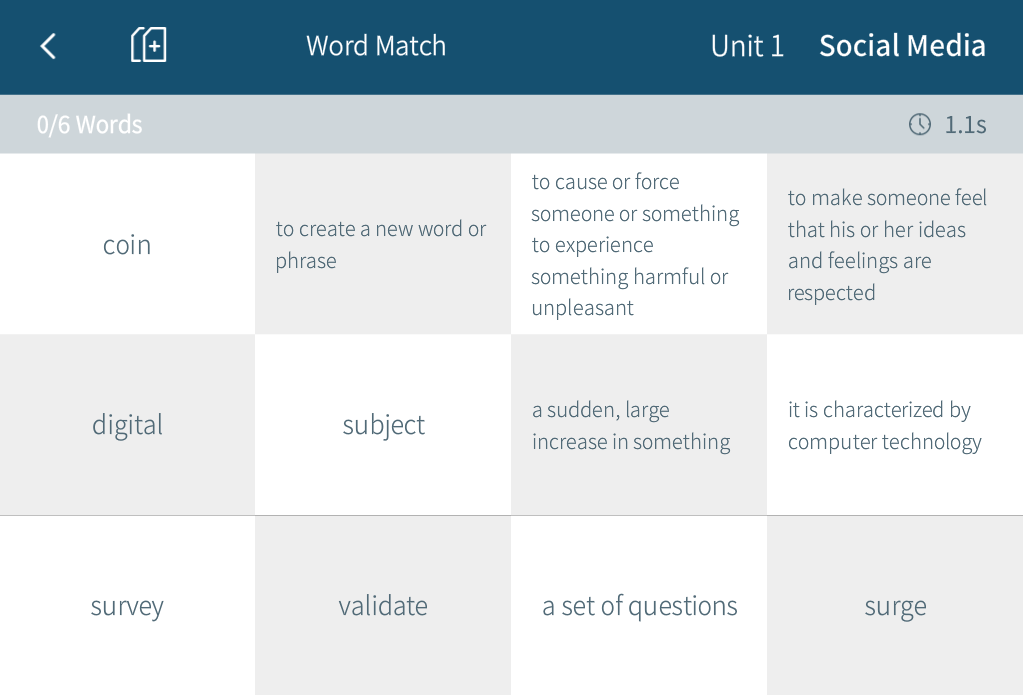This screenshot has width=1023, height=695.
Task: Choose definition 'a set of questions'
Action: [639, 606]
